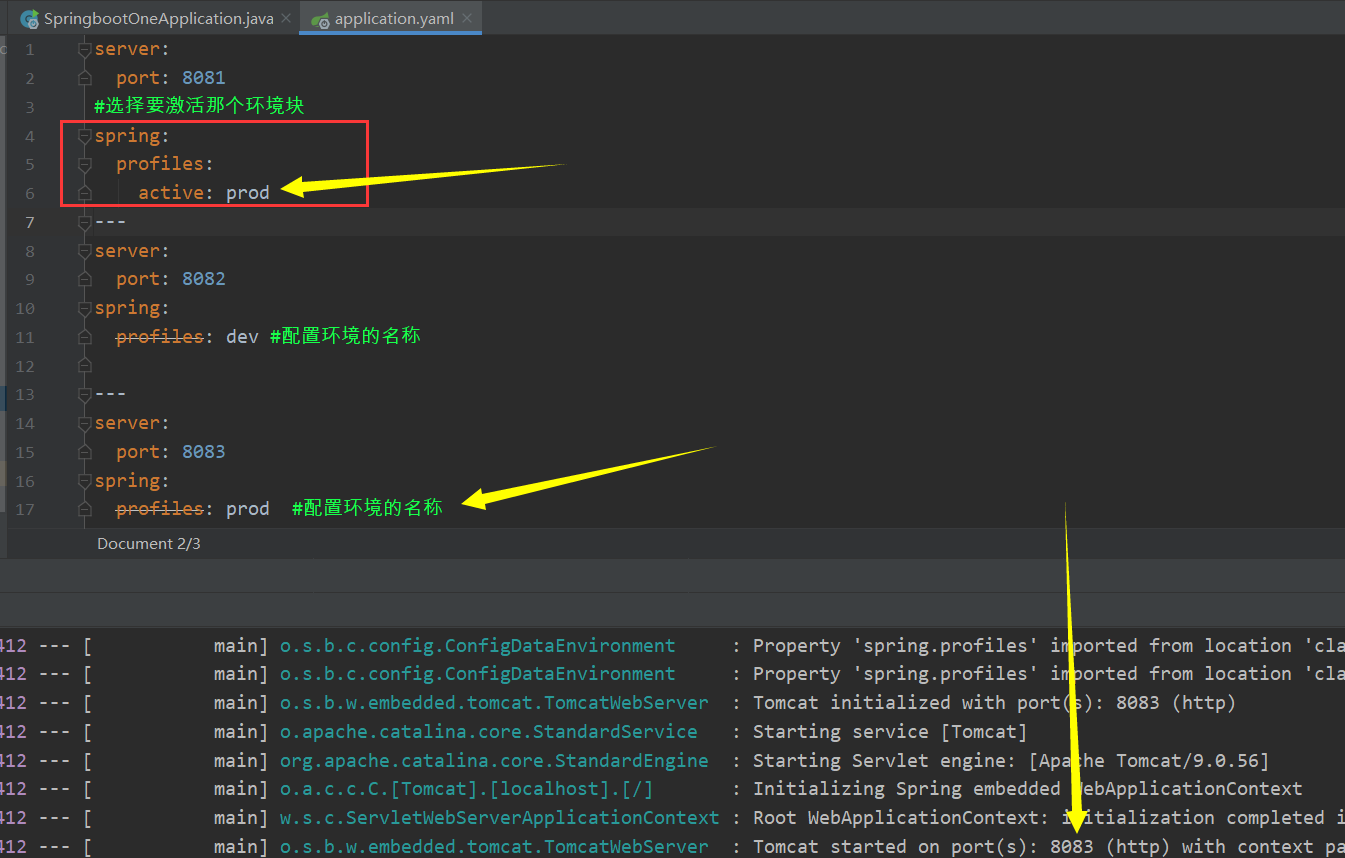Click the Document 2/3 breadcrumb

pyautogui.click(x=148, y=544)
